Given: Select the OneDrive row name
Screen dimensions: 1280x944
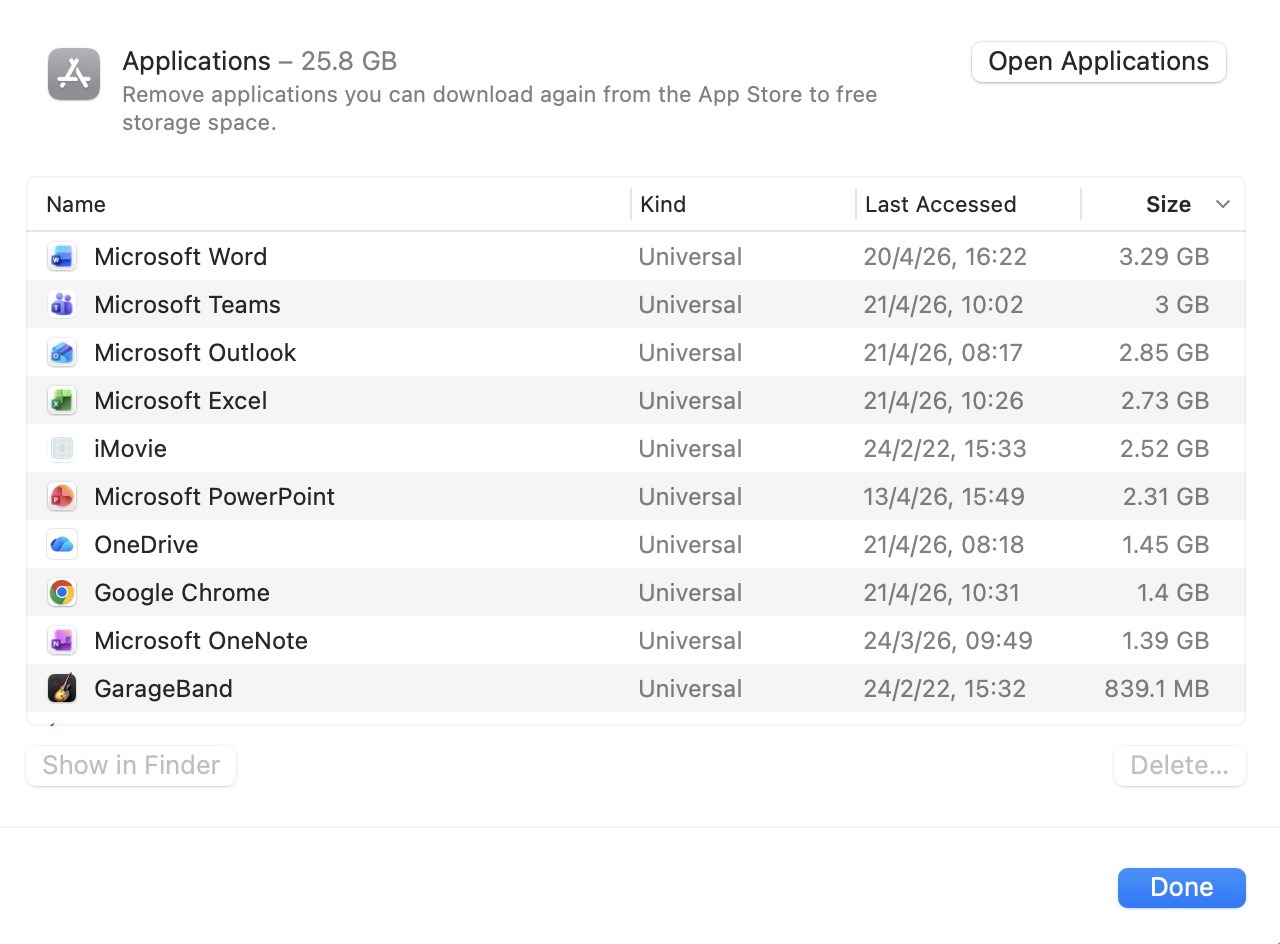Looking at the screenshot, I should pos(146,545).
